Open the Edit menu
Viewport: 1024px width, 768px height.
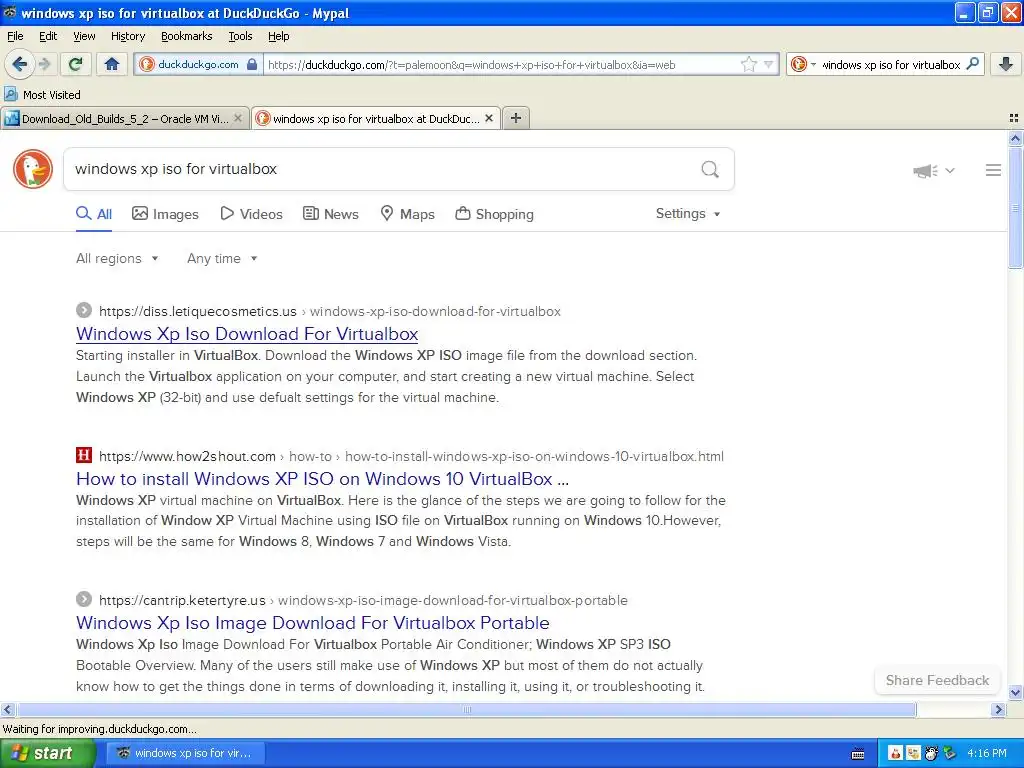point(48,36)
